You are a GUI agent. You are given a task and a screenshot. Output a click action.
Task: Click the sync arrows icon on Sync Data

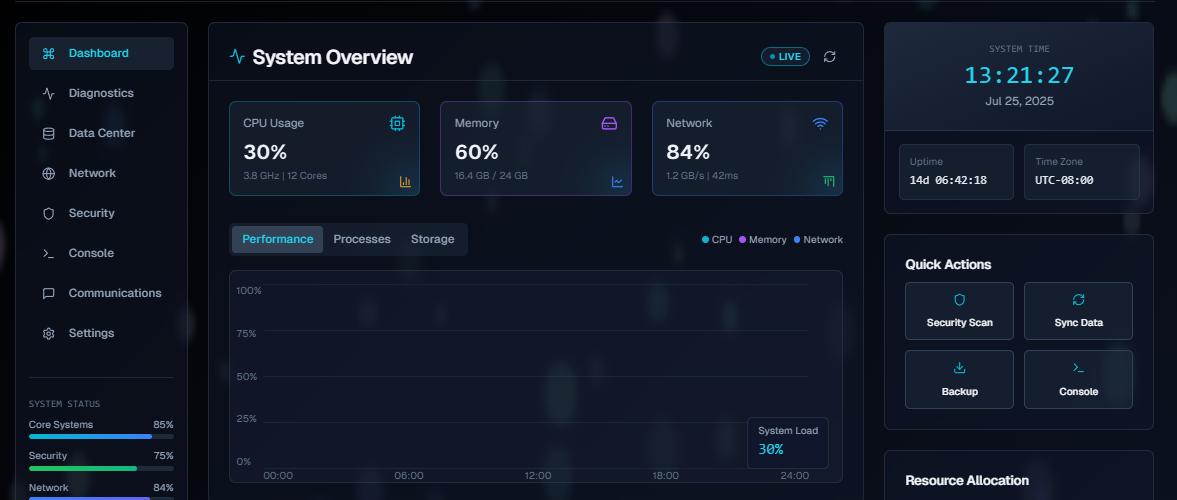click(1079, 300)
